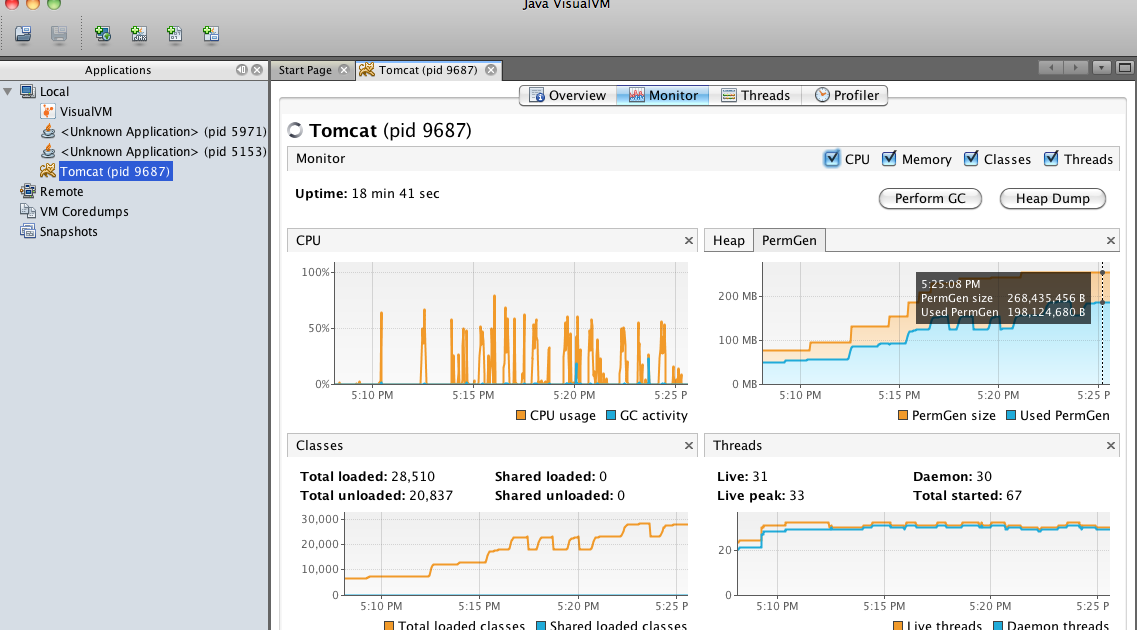Click the Daemon 30 threads value
The width and height of the screenshot is (1137, 630).
984,476
